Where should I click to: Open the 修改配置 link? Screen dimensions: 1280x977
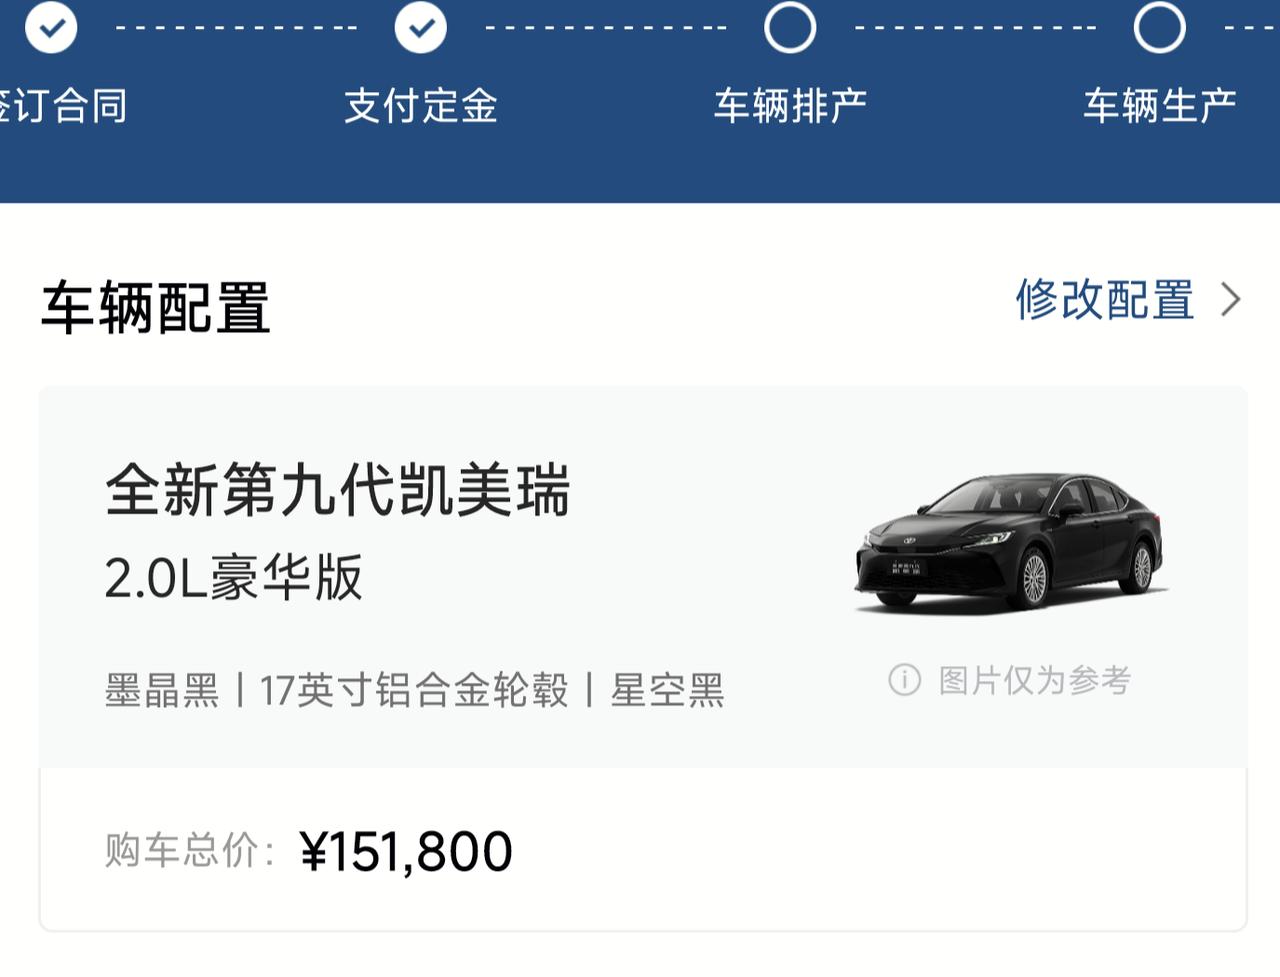tap(1105, 299)
